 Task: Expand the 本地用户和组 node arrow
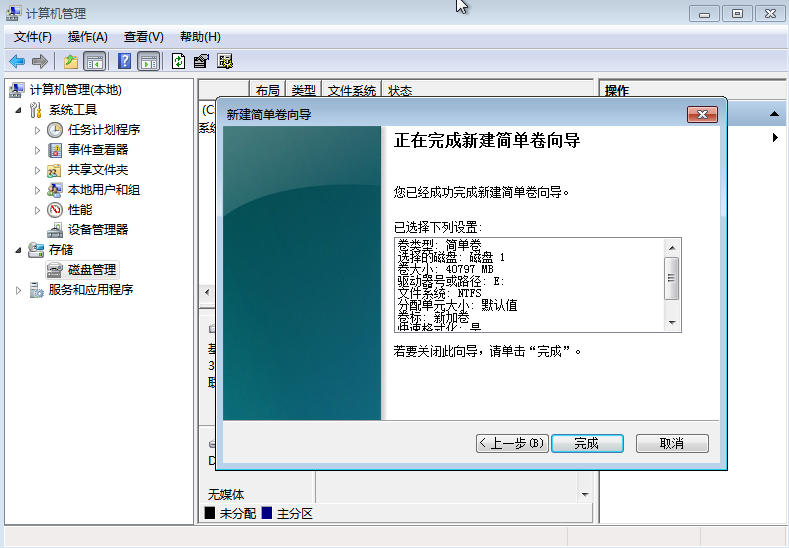(37, 190)
